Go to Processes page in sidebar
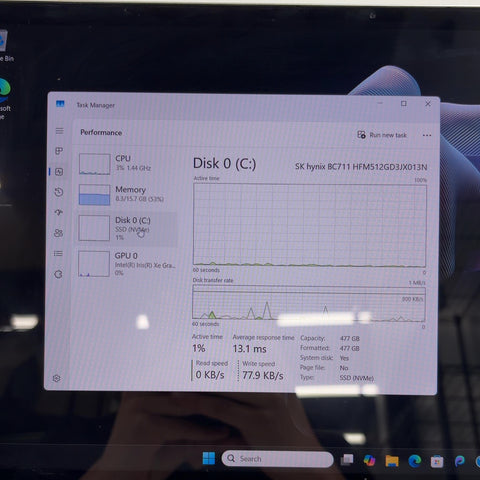 (x=59, y=151)
